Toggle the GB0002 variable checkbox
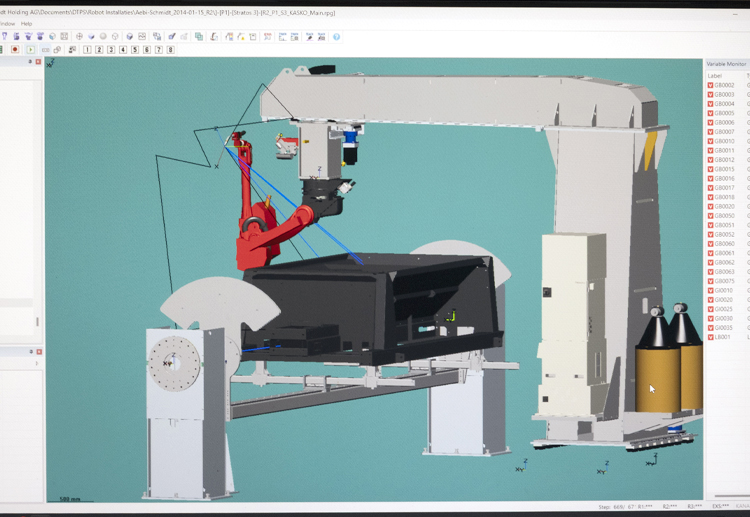The image size is (750, 517). coord(710,85)
